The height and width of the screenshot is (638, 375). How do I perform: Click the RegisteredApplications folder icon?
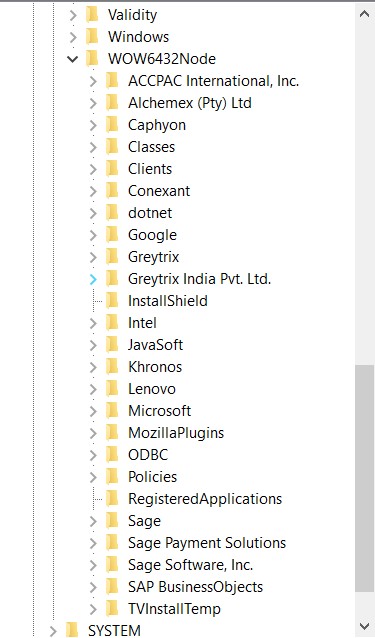[x=112, y=498]
